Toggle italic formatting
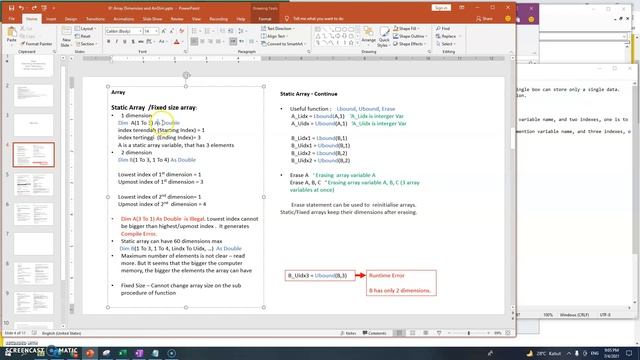Screen dimensions: 640x360 coord(117,42)
